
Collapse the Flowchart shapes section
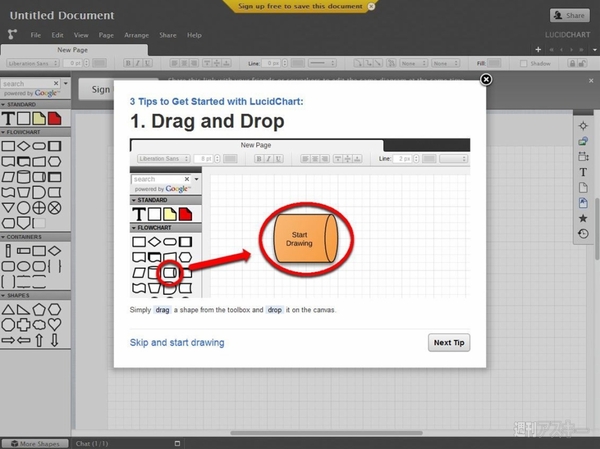tap(35, 132)
